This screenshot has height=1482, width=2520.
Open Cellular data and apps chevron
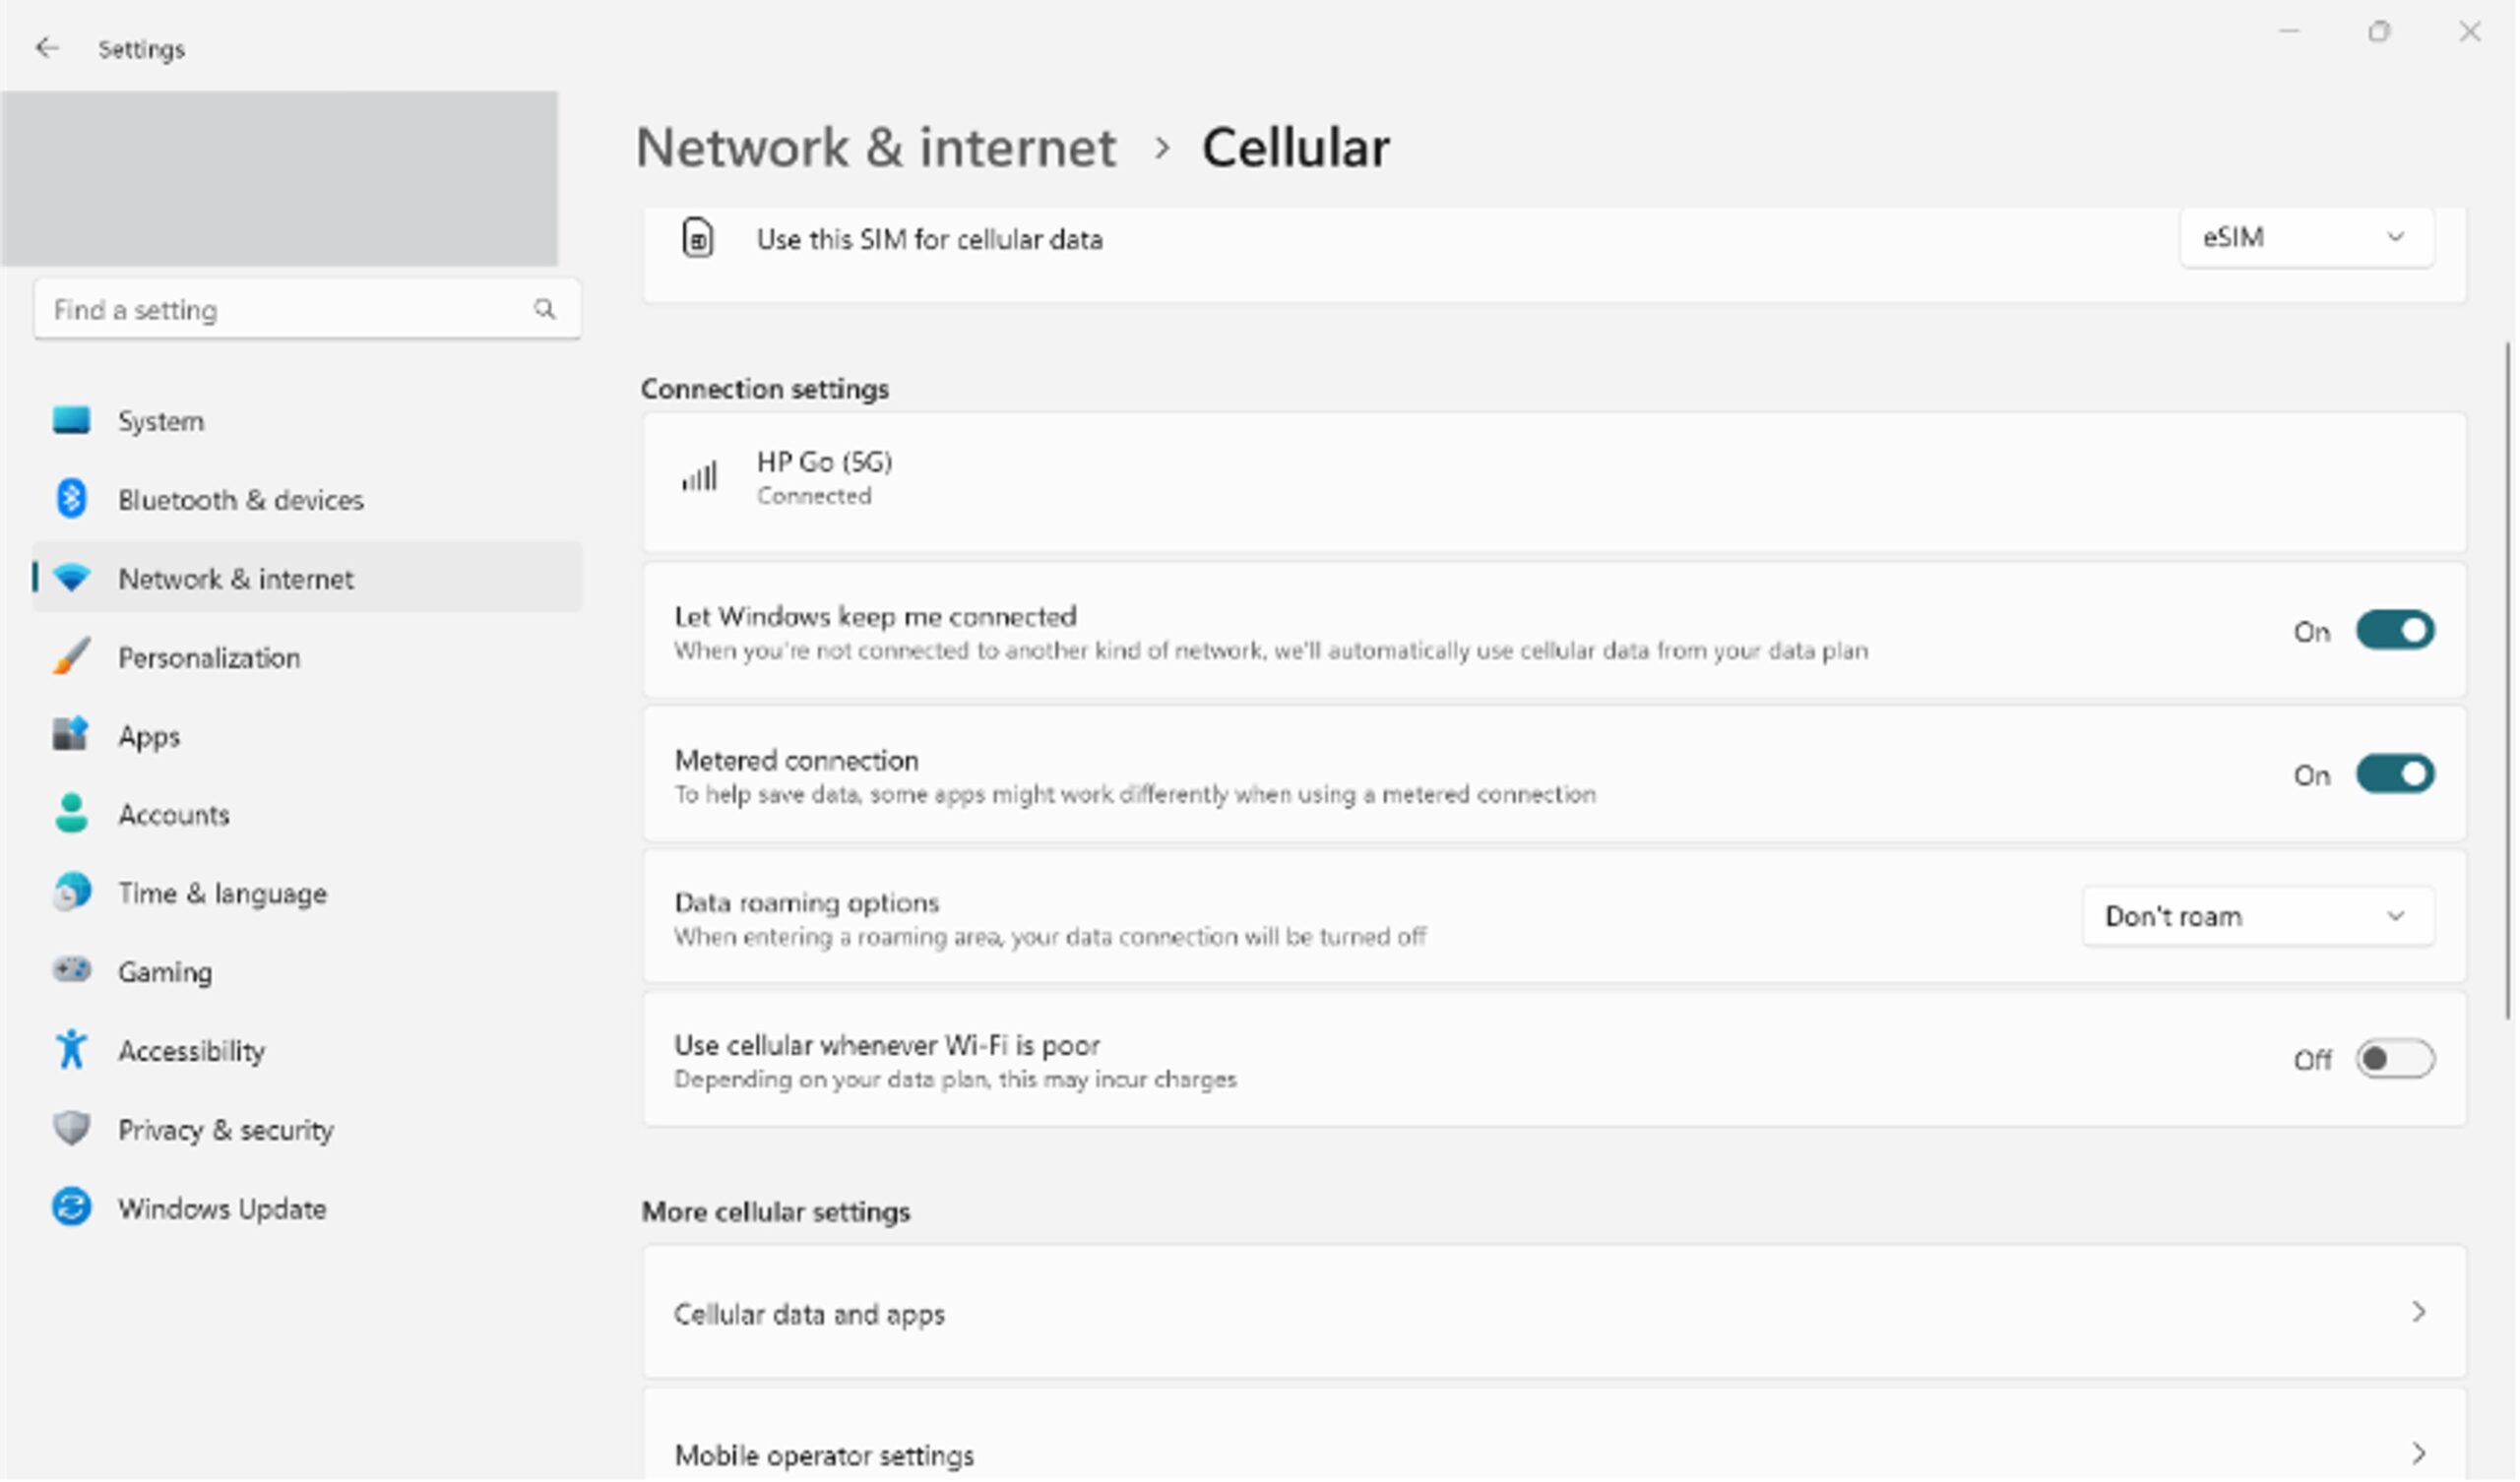(2418, 1312)
